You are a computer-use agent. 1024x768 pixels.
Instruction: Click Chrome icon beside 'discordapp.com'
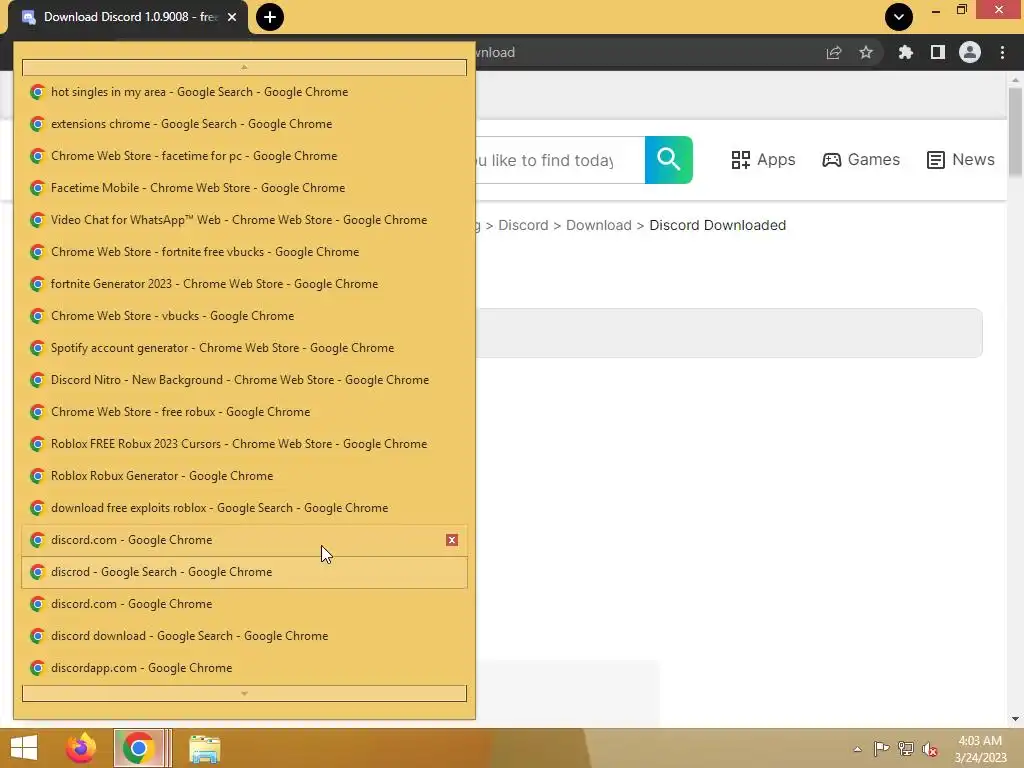pos(37,668)
